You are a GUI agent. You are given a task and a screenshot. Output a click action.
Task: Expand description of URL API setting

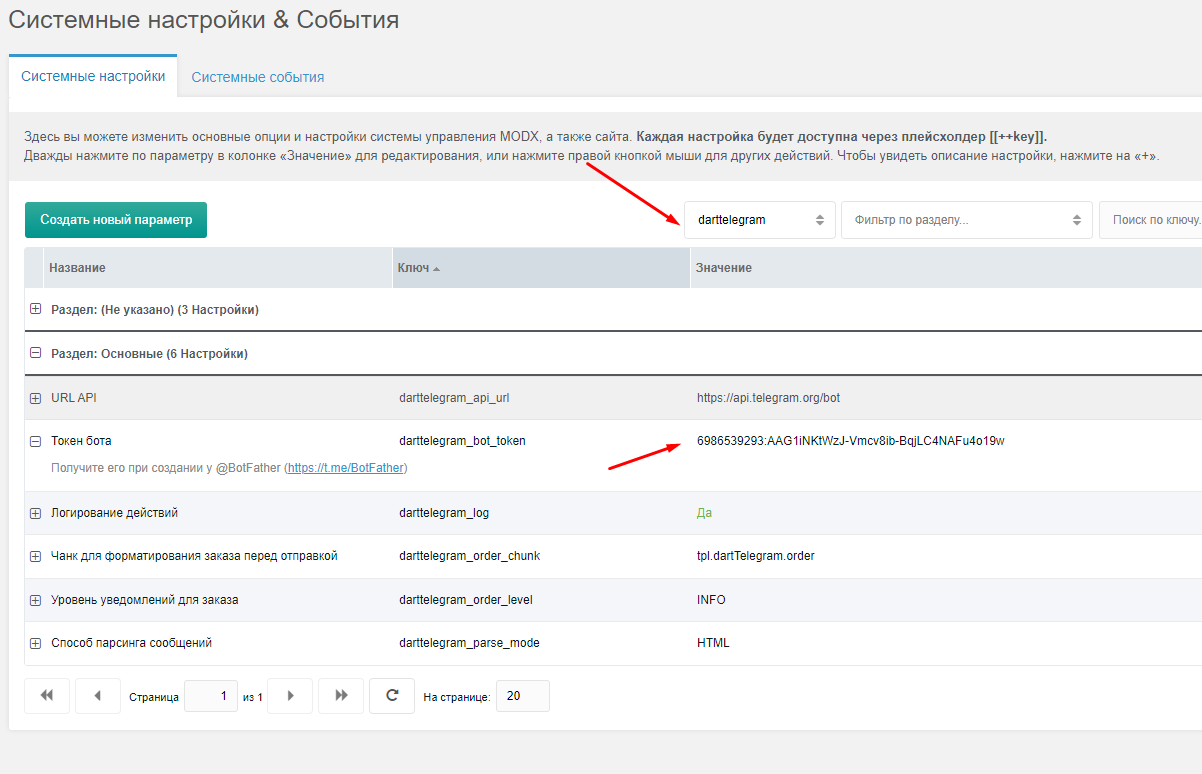coord(35,398)
